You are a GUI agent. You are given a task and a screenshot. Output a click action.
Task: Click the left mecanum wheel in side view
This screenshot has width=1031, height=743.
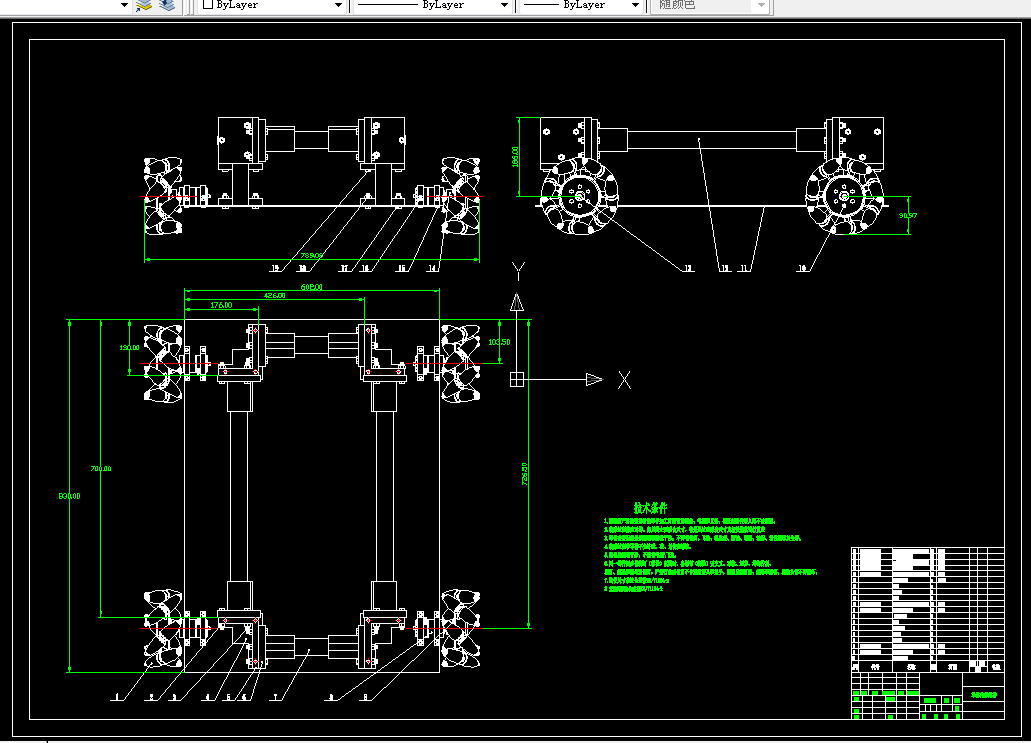(579, 196)
